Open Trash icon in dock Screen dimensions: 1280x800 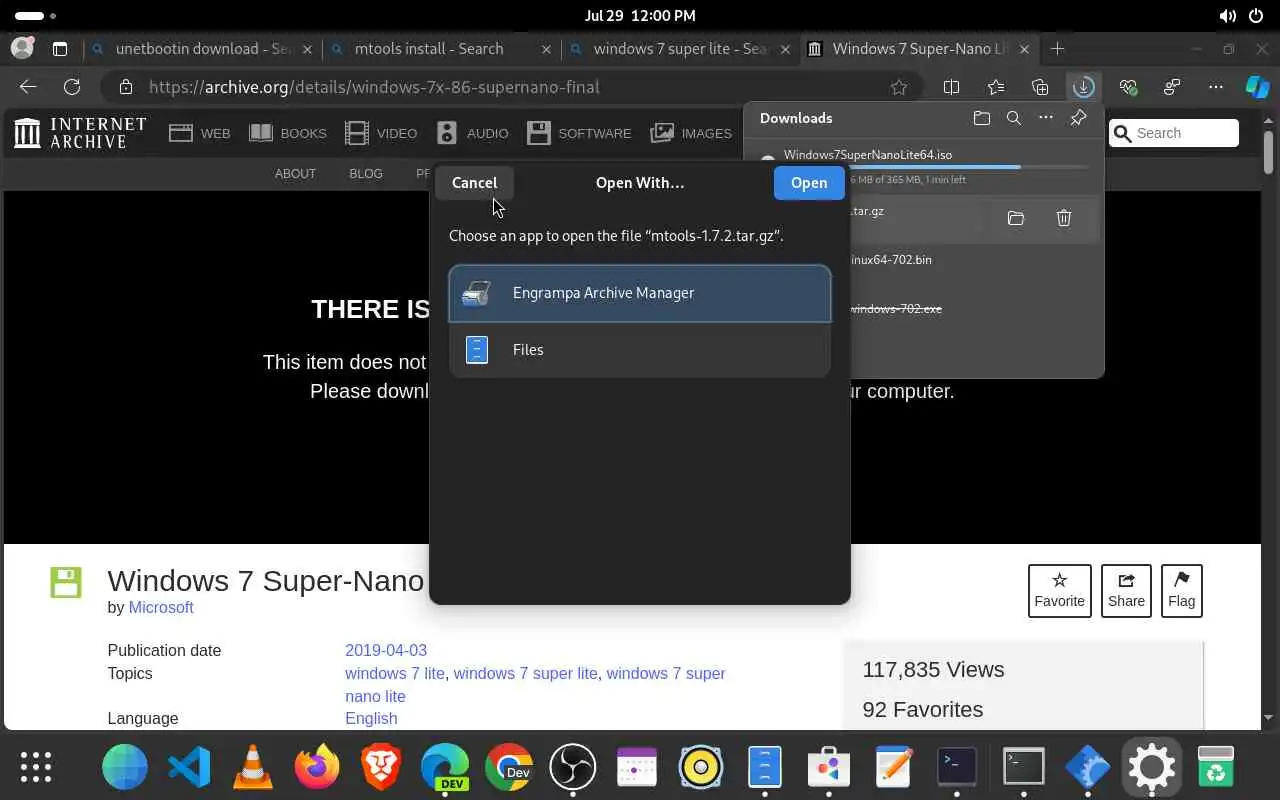pyautogui.click(x=1215, y=767)
